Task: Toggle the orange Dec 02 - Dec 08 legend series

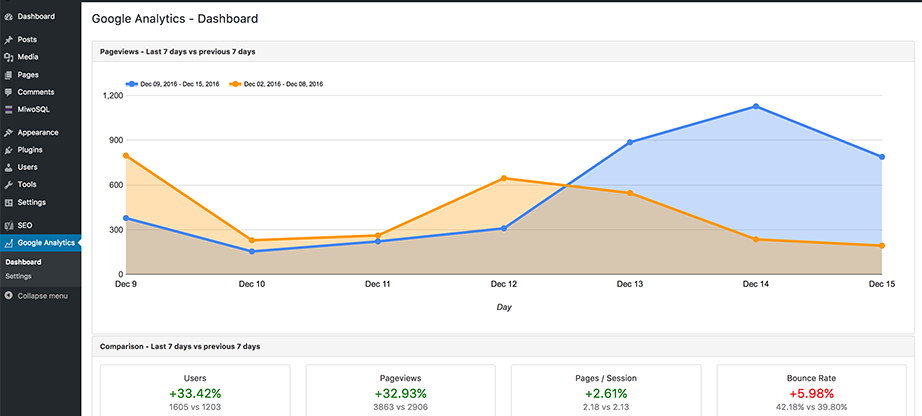Action: coord(276,84)
